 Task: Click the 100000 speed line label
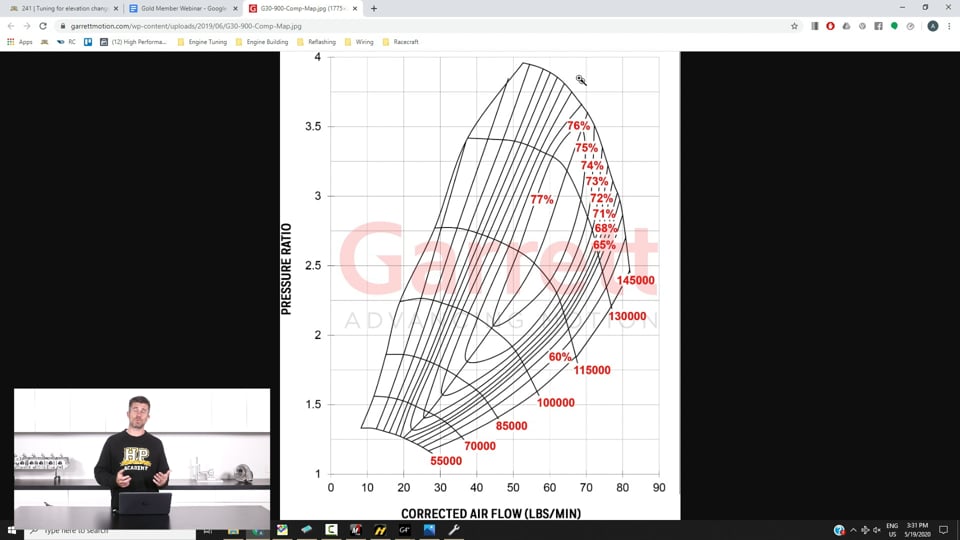tap(556, 403)
